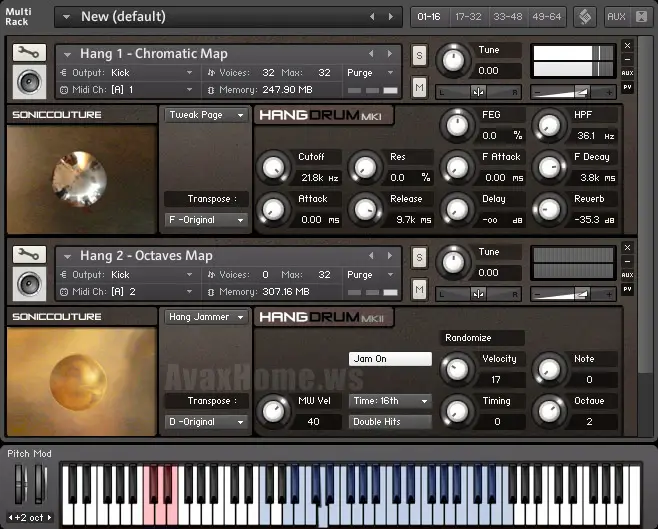658x529 pixels.
Task: Open Hang 2 instrument edit wrench
Action: click(x=29, y=254)
